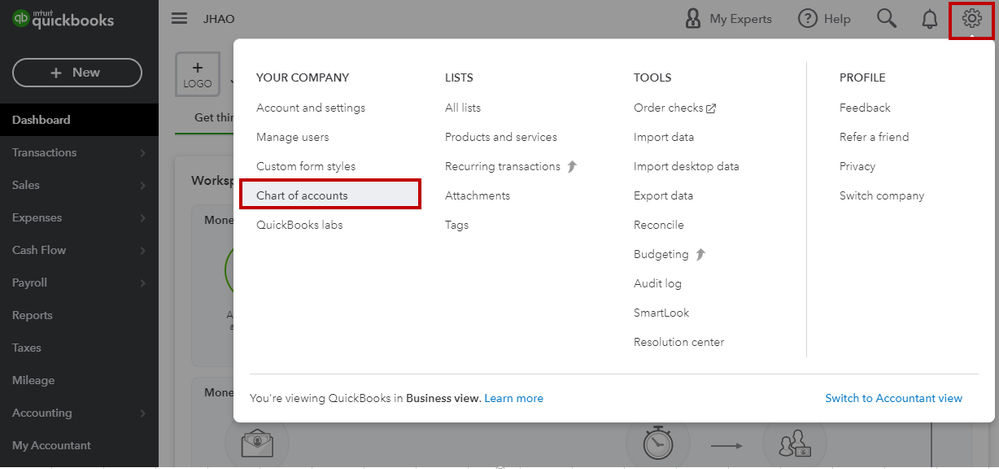Click the + New button
This screenshot has height=469, width=999.
click(77, 73)
